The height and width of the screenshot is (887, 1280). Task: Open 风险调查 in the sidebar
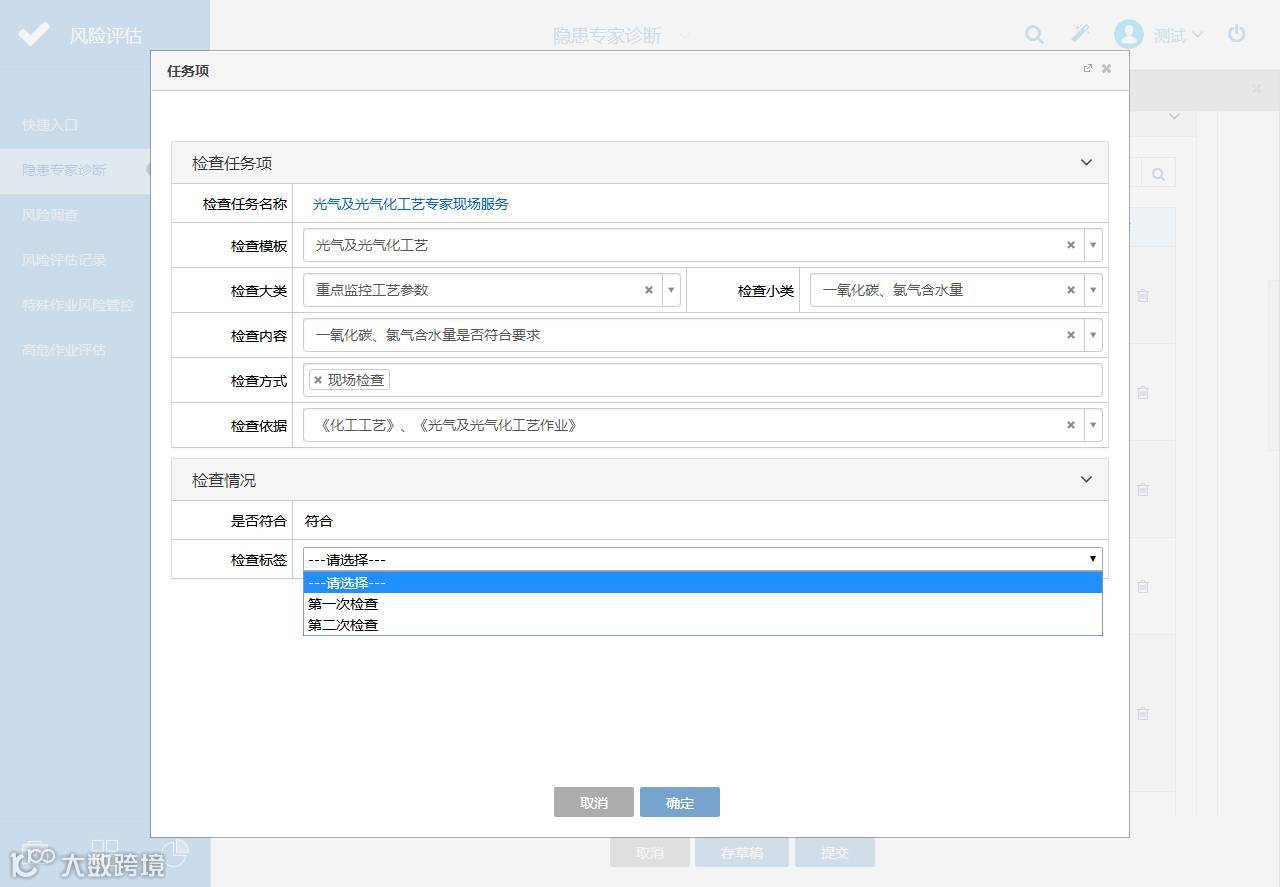(x=50, y=215)
